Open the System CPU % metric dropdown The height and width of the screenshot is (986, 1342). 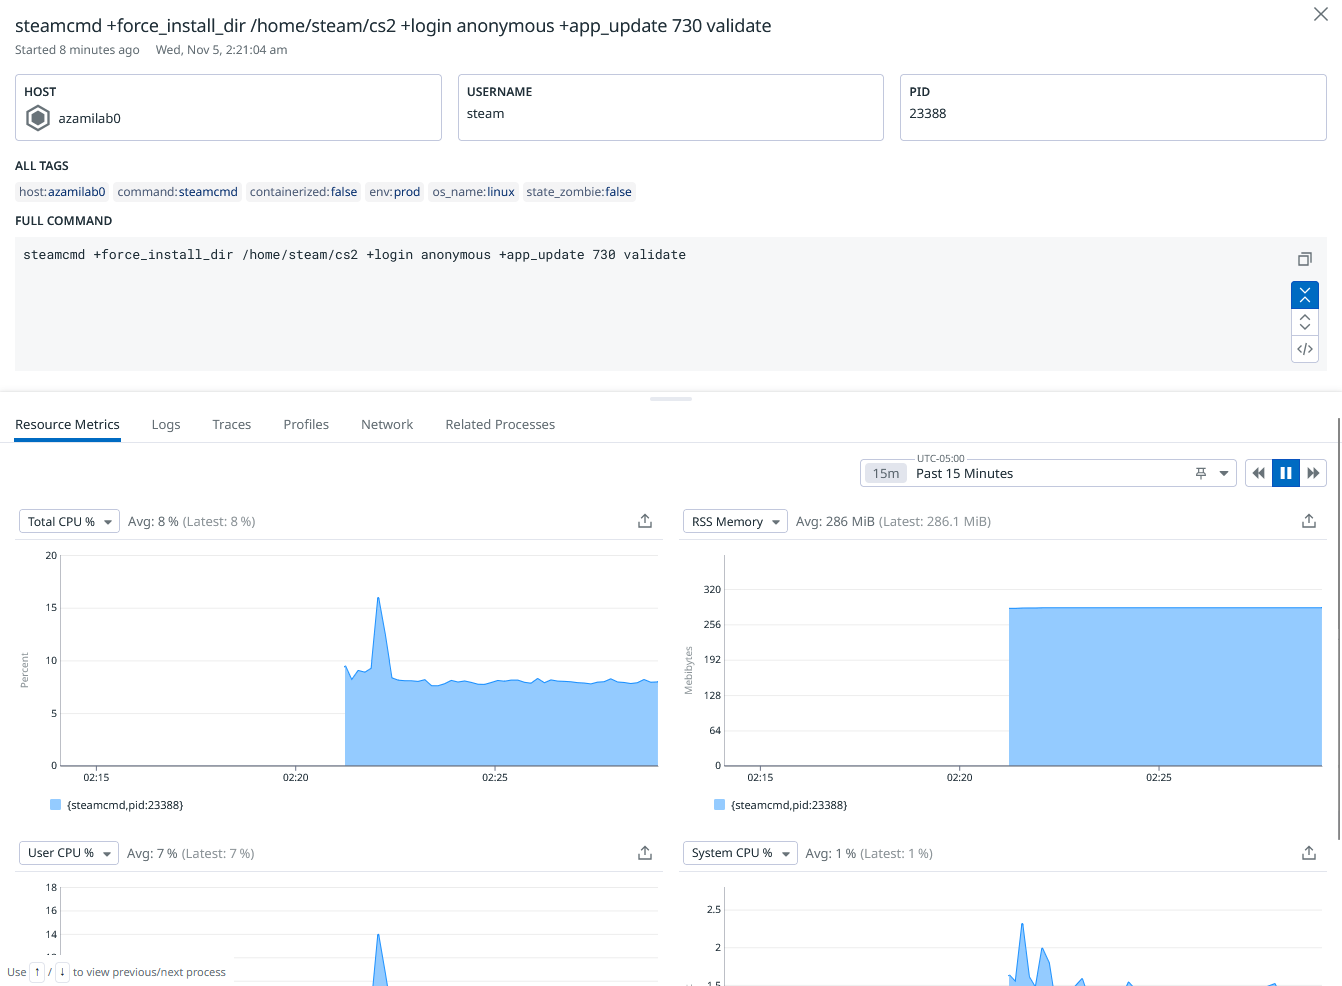(740, 853)
